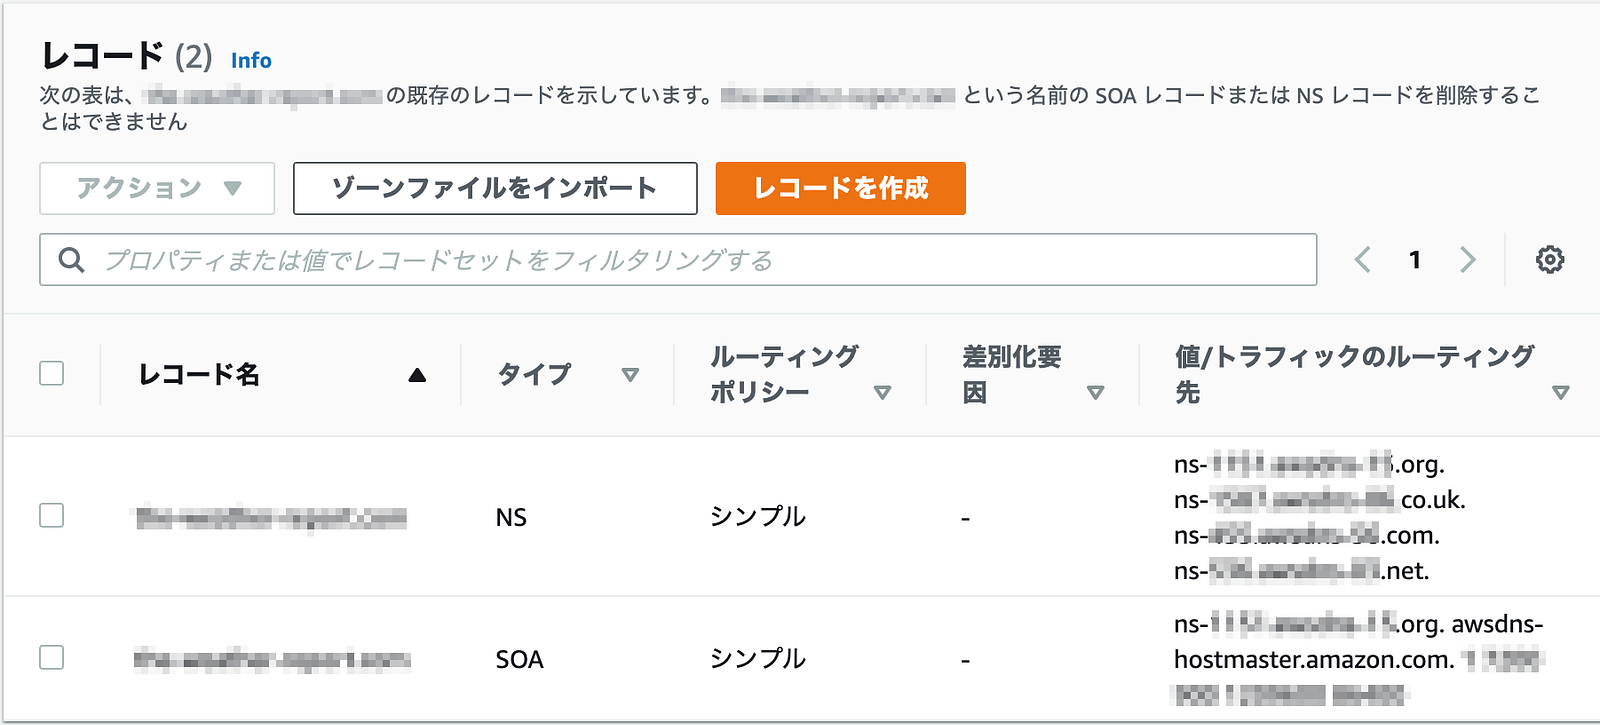Open the table preferences gear icon
The image size is (1600, 725).
coord(1550,260)
